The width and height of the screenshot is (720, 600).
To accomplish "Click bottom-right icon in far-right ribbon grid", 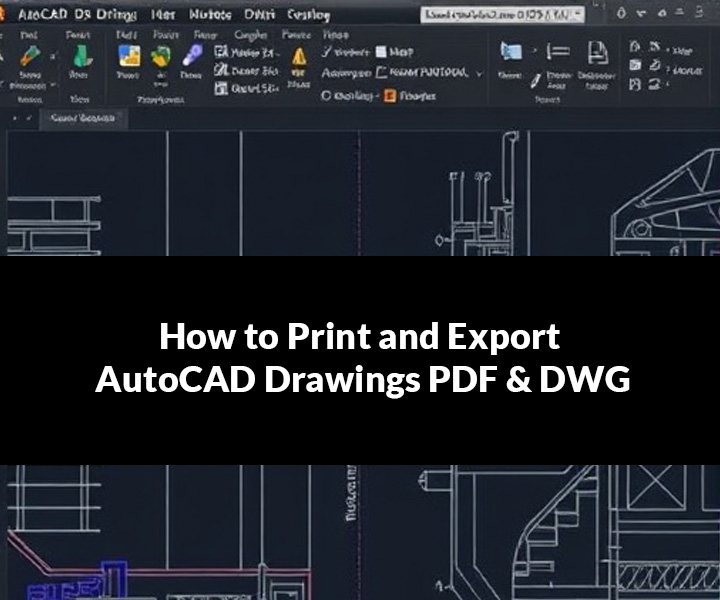I will pyautogui.click(x=654, y=84).
